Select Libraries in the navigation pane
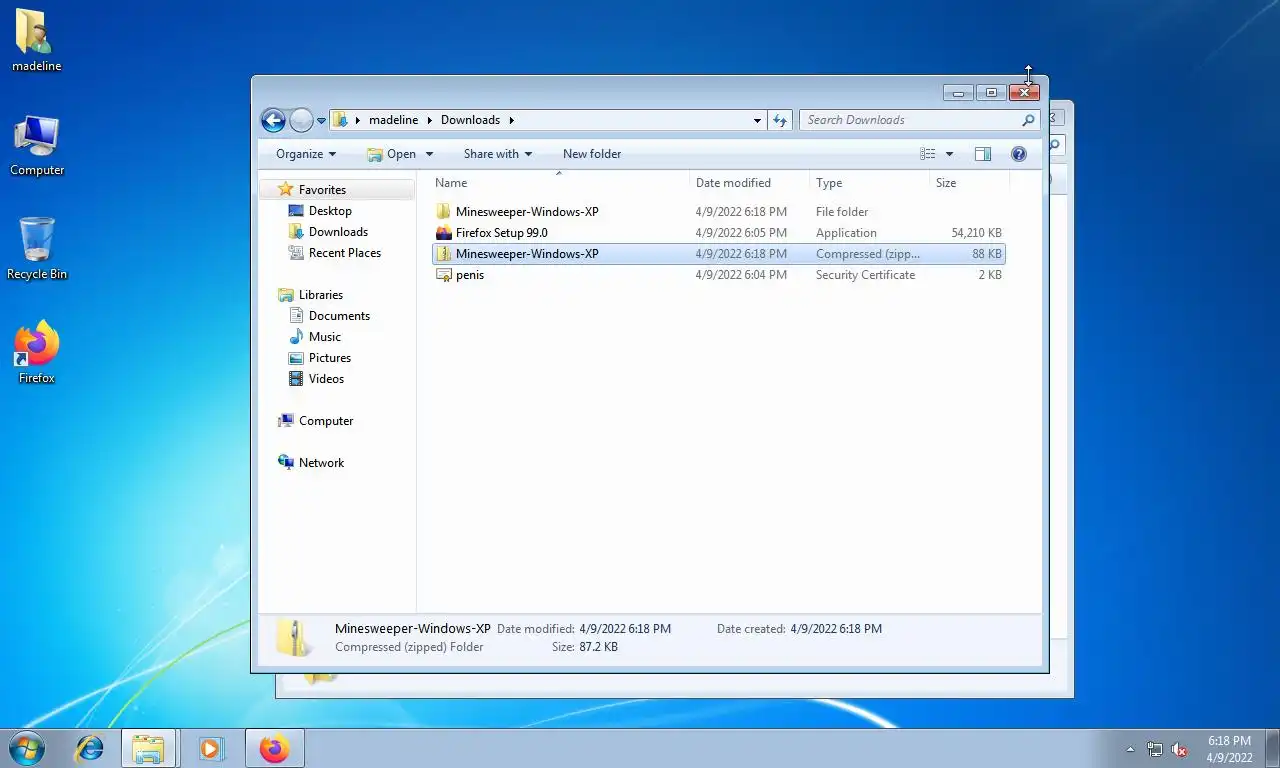The width and height of the screenshot is (1280, 768). (x=320, y=295)
